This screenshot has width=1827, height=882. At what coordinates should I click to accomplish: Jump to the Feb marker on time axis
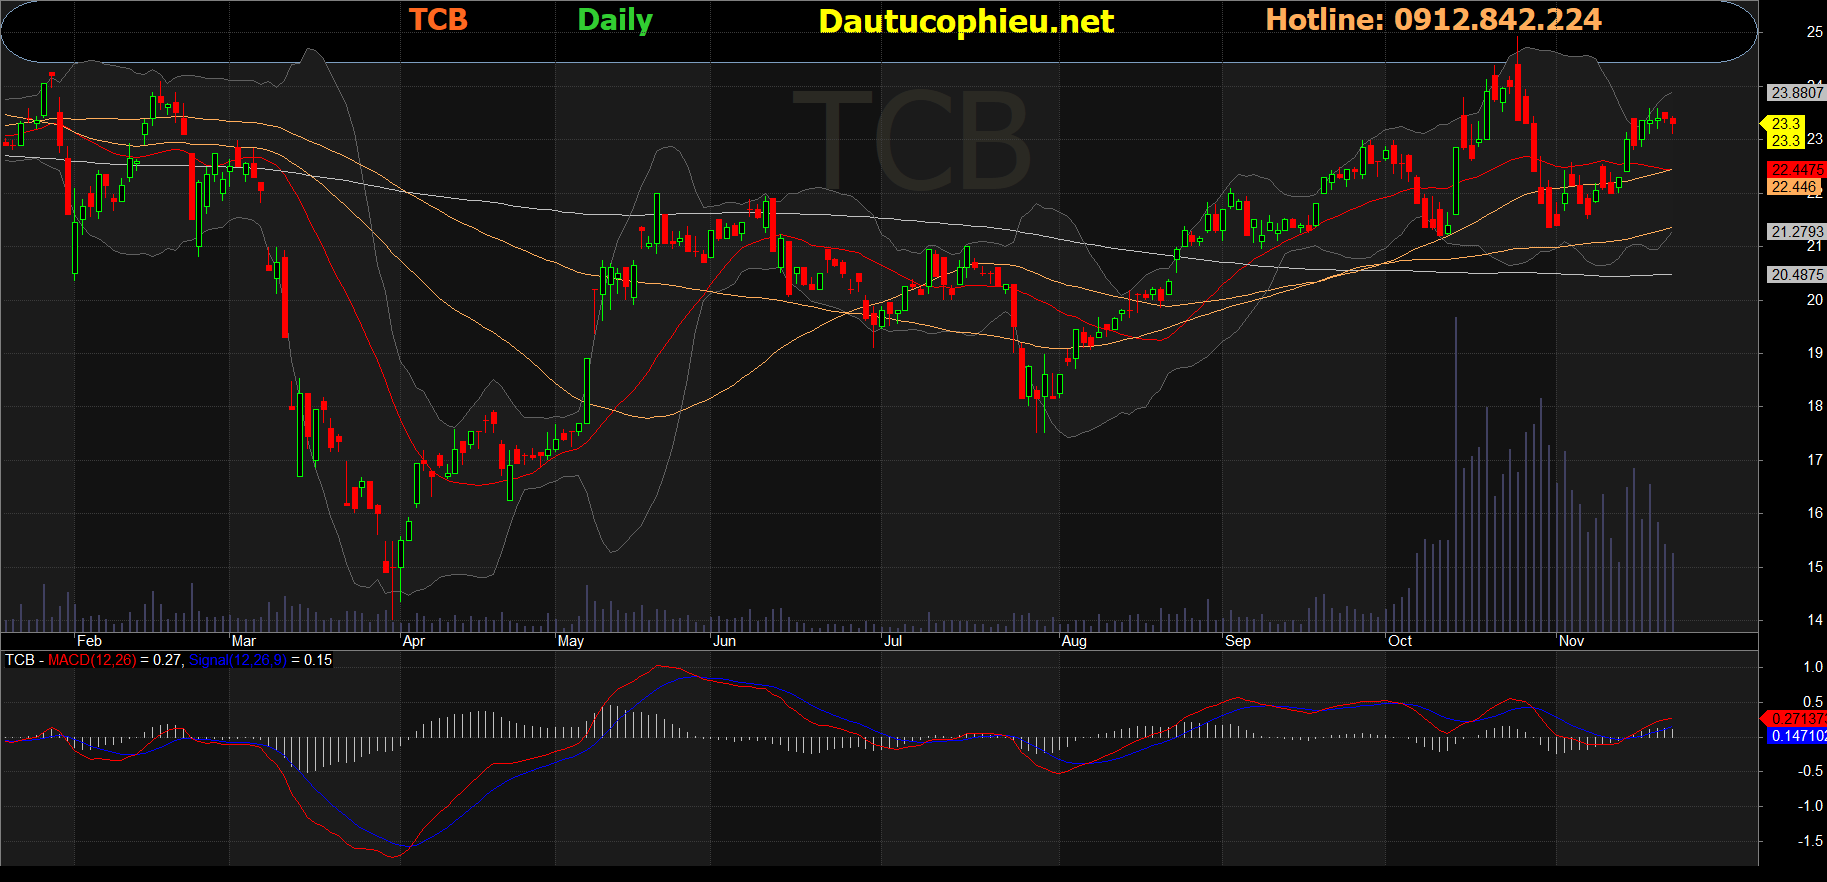tap(89, 641)
